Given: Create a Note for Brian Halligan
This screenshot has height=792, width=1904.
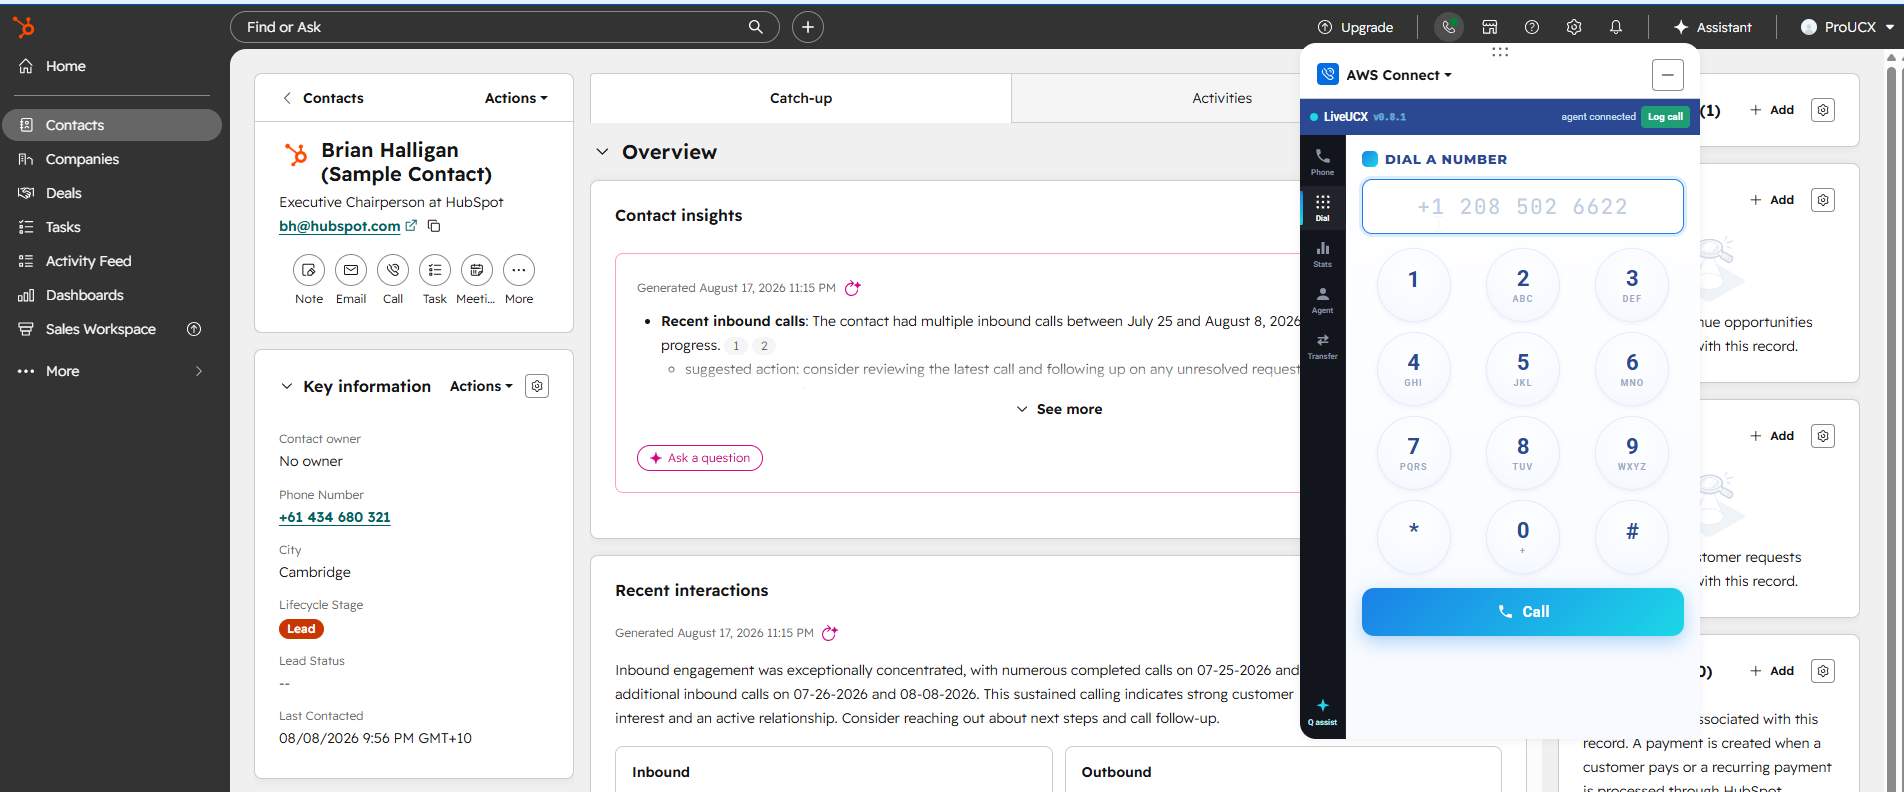Looking at the screenshot, I should (309, 270).
